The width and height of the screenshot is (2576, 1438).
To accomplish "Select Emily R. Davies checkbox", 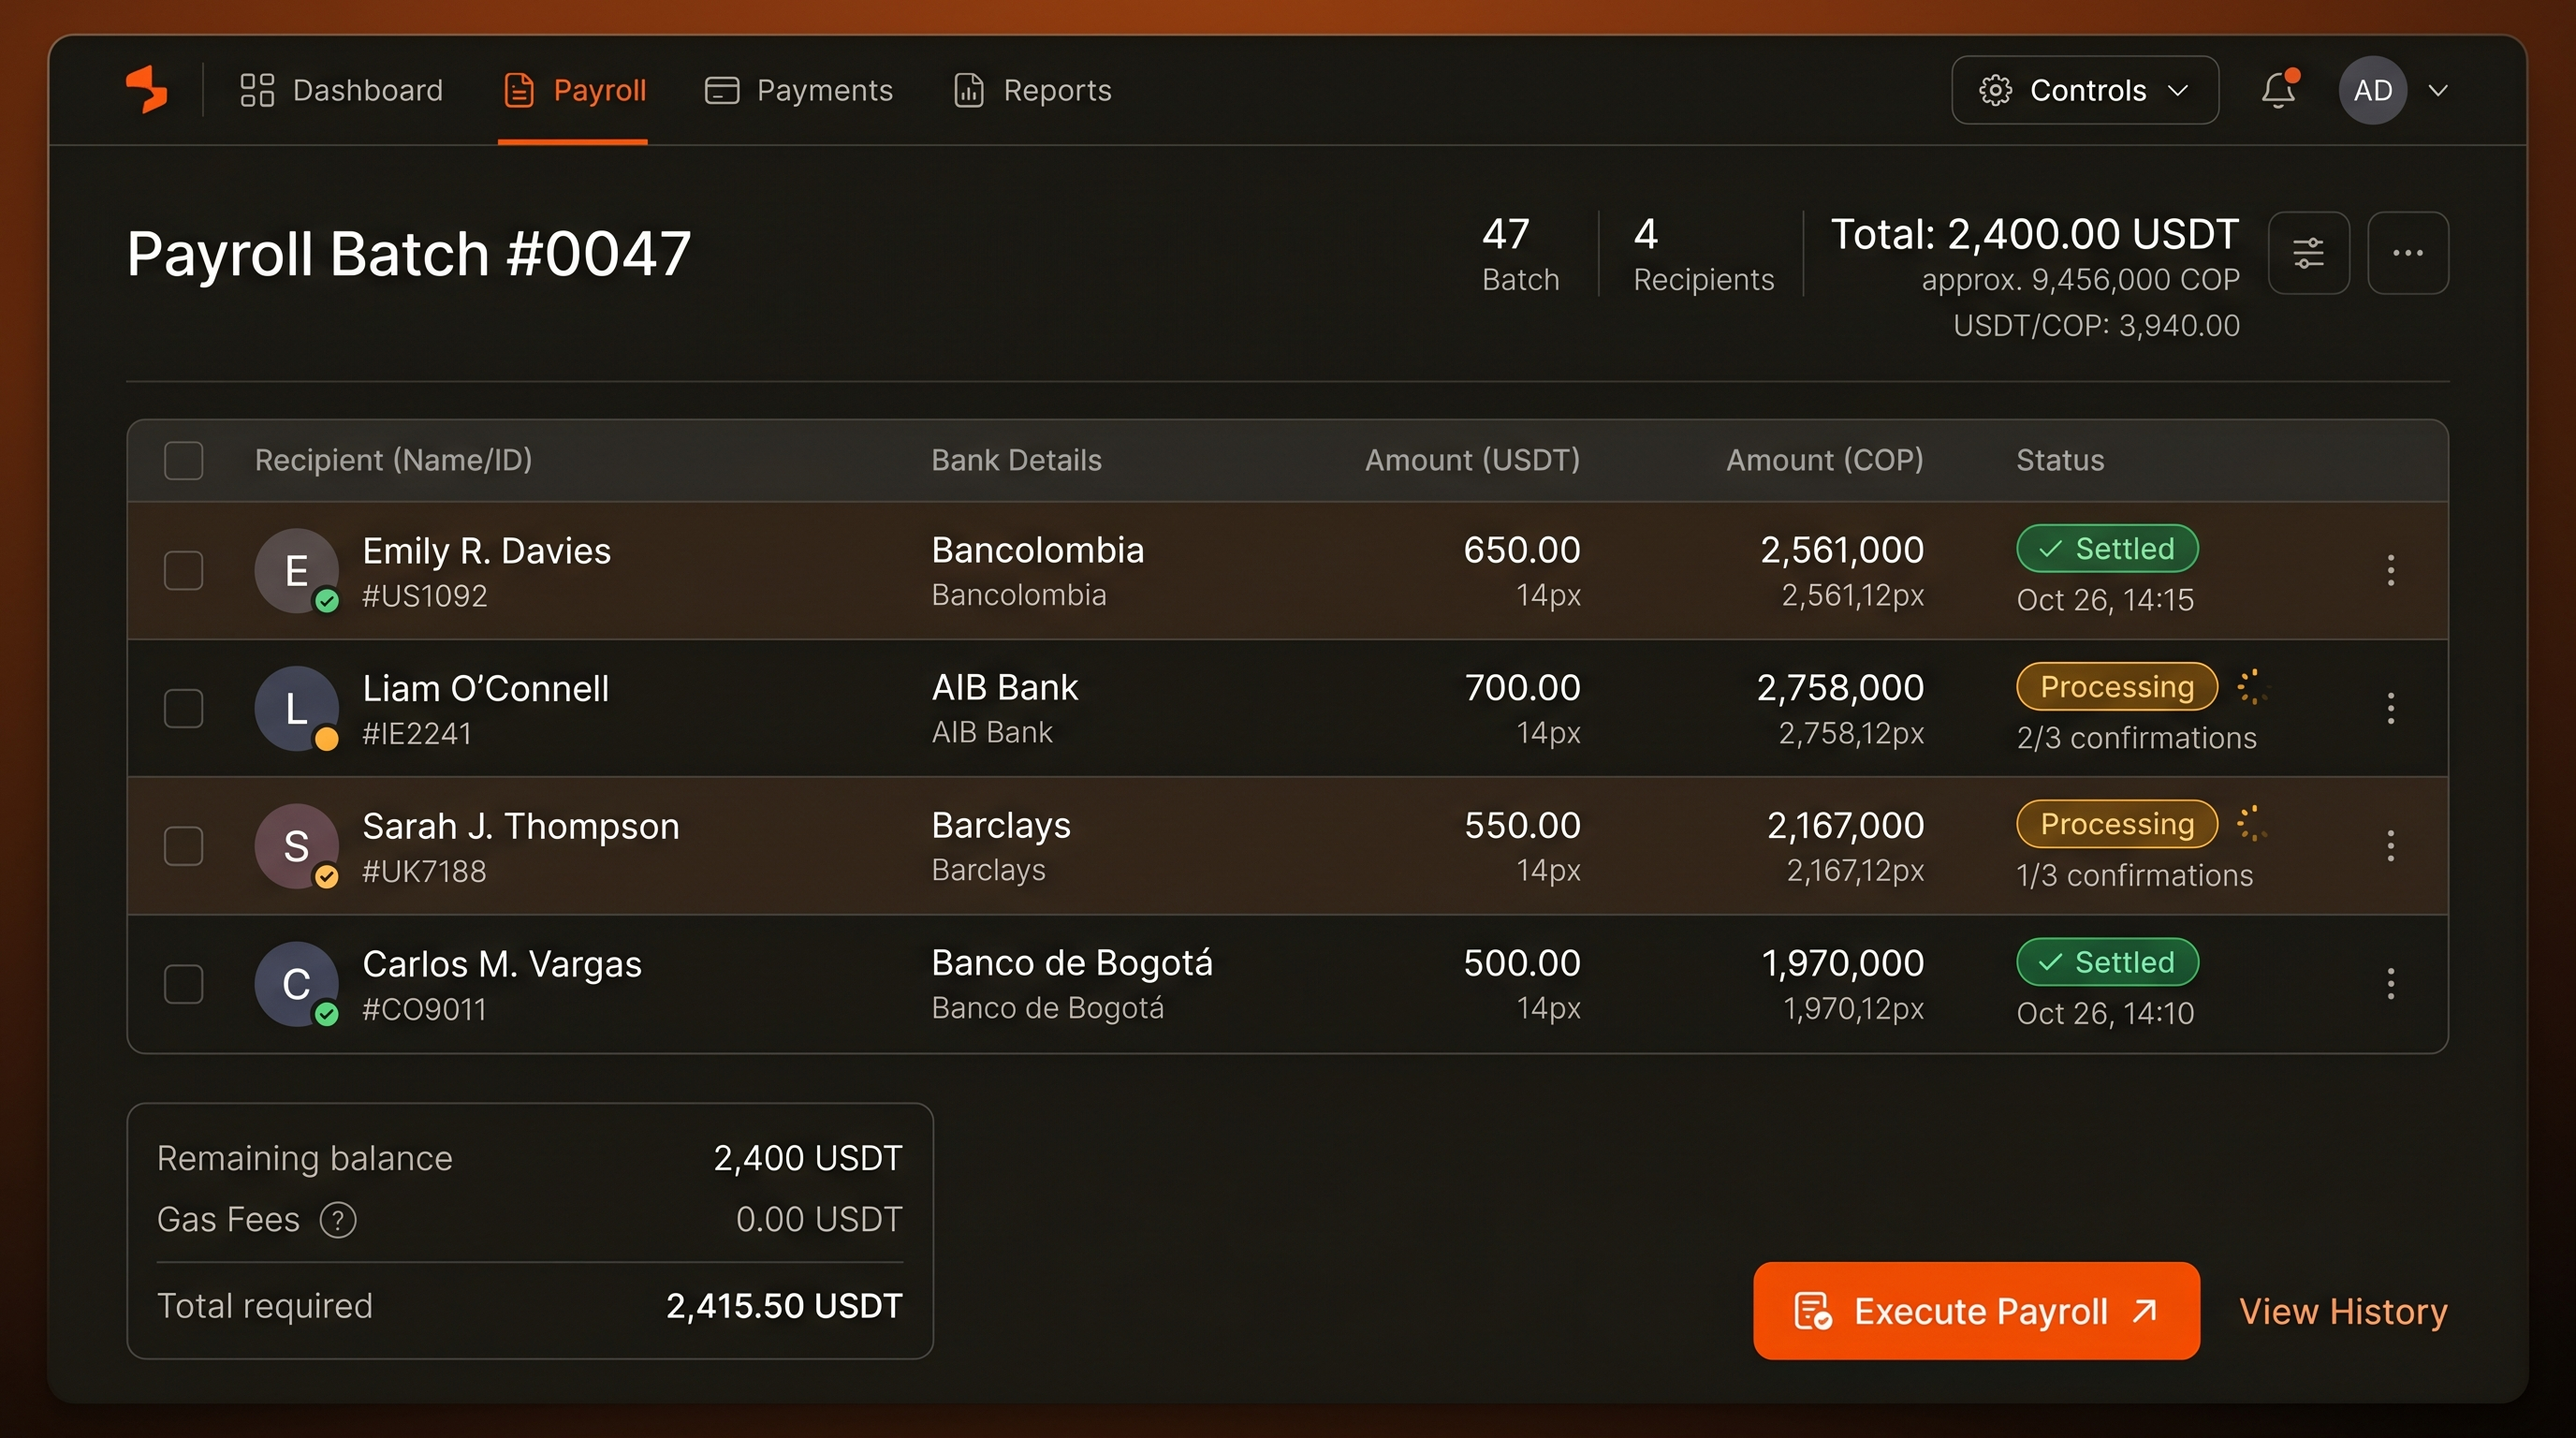I will click(184, 570).
